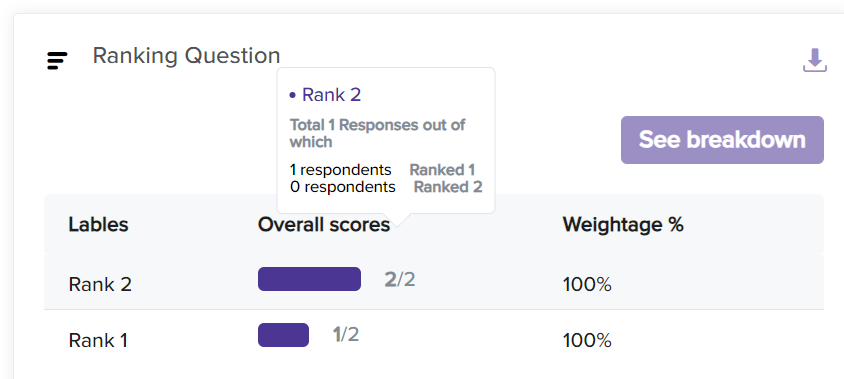Click the Ranked 1 text in tooltip
This screenshot has height=379, width=844.
442,170
